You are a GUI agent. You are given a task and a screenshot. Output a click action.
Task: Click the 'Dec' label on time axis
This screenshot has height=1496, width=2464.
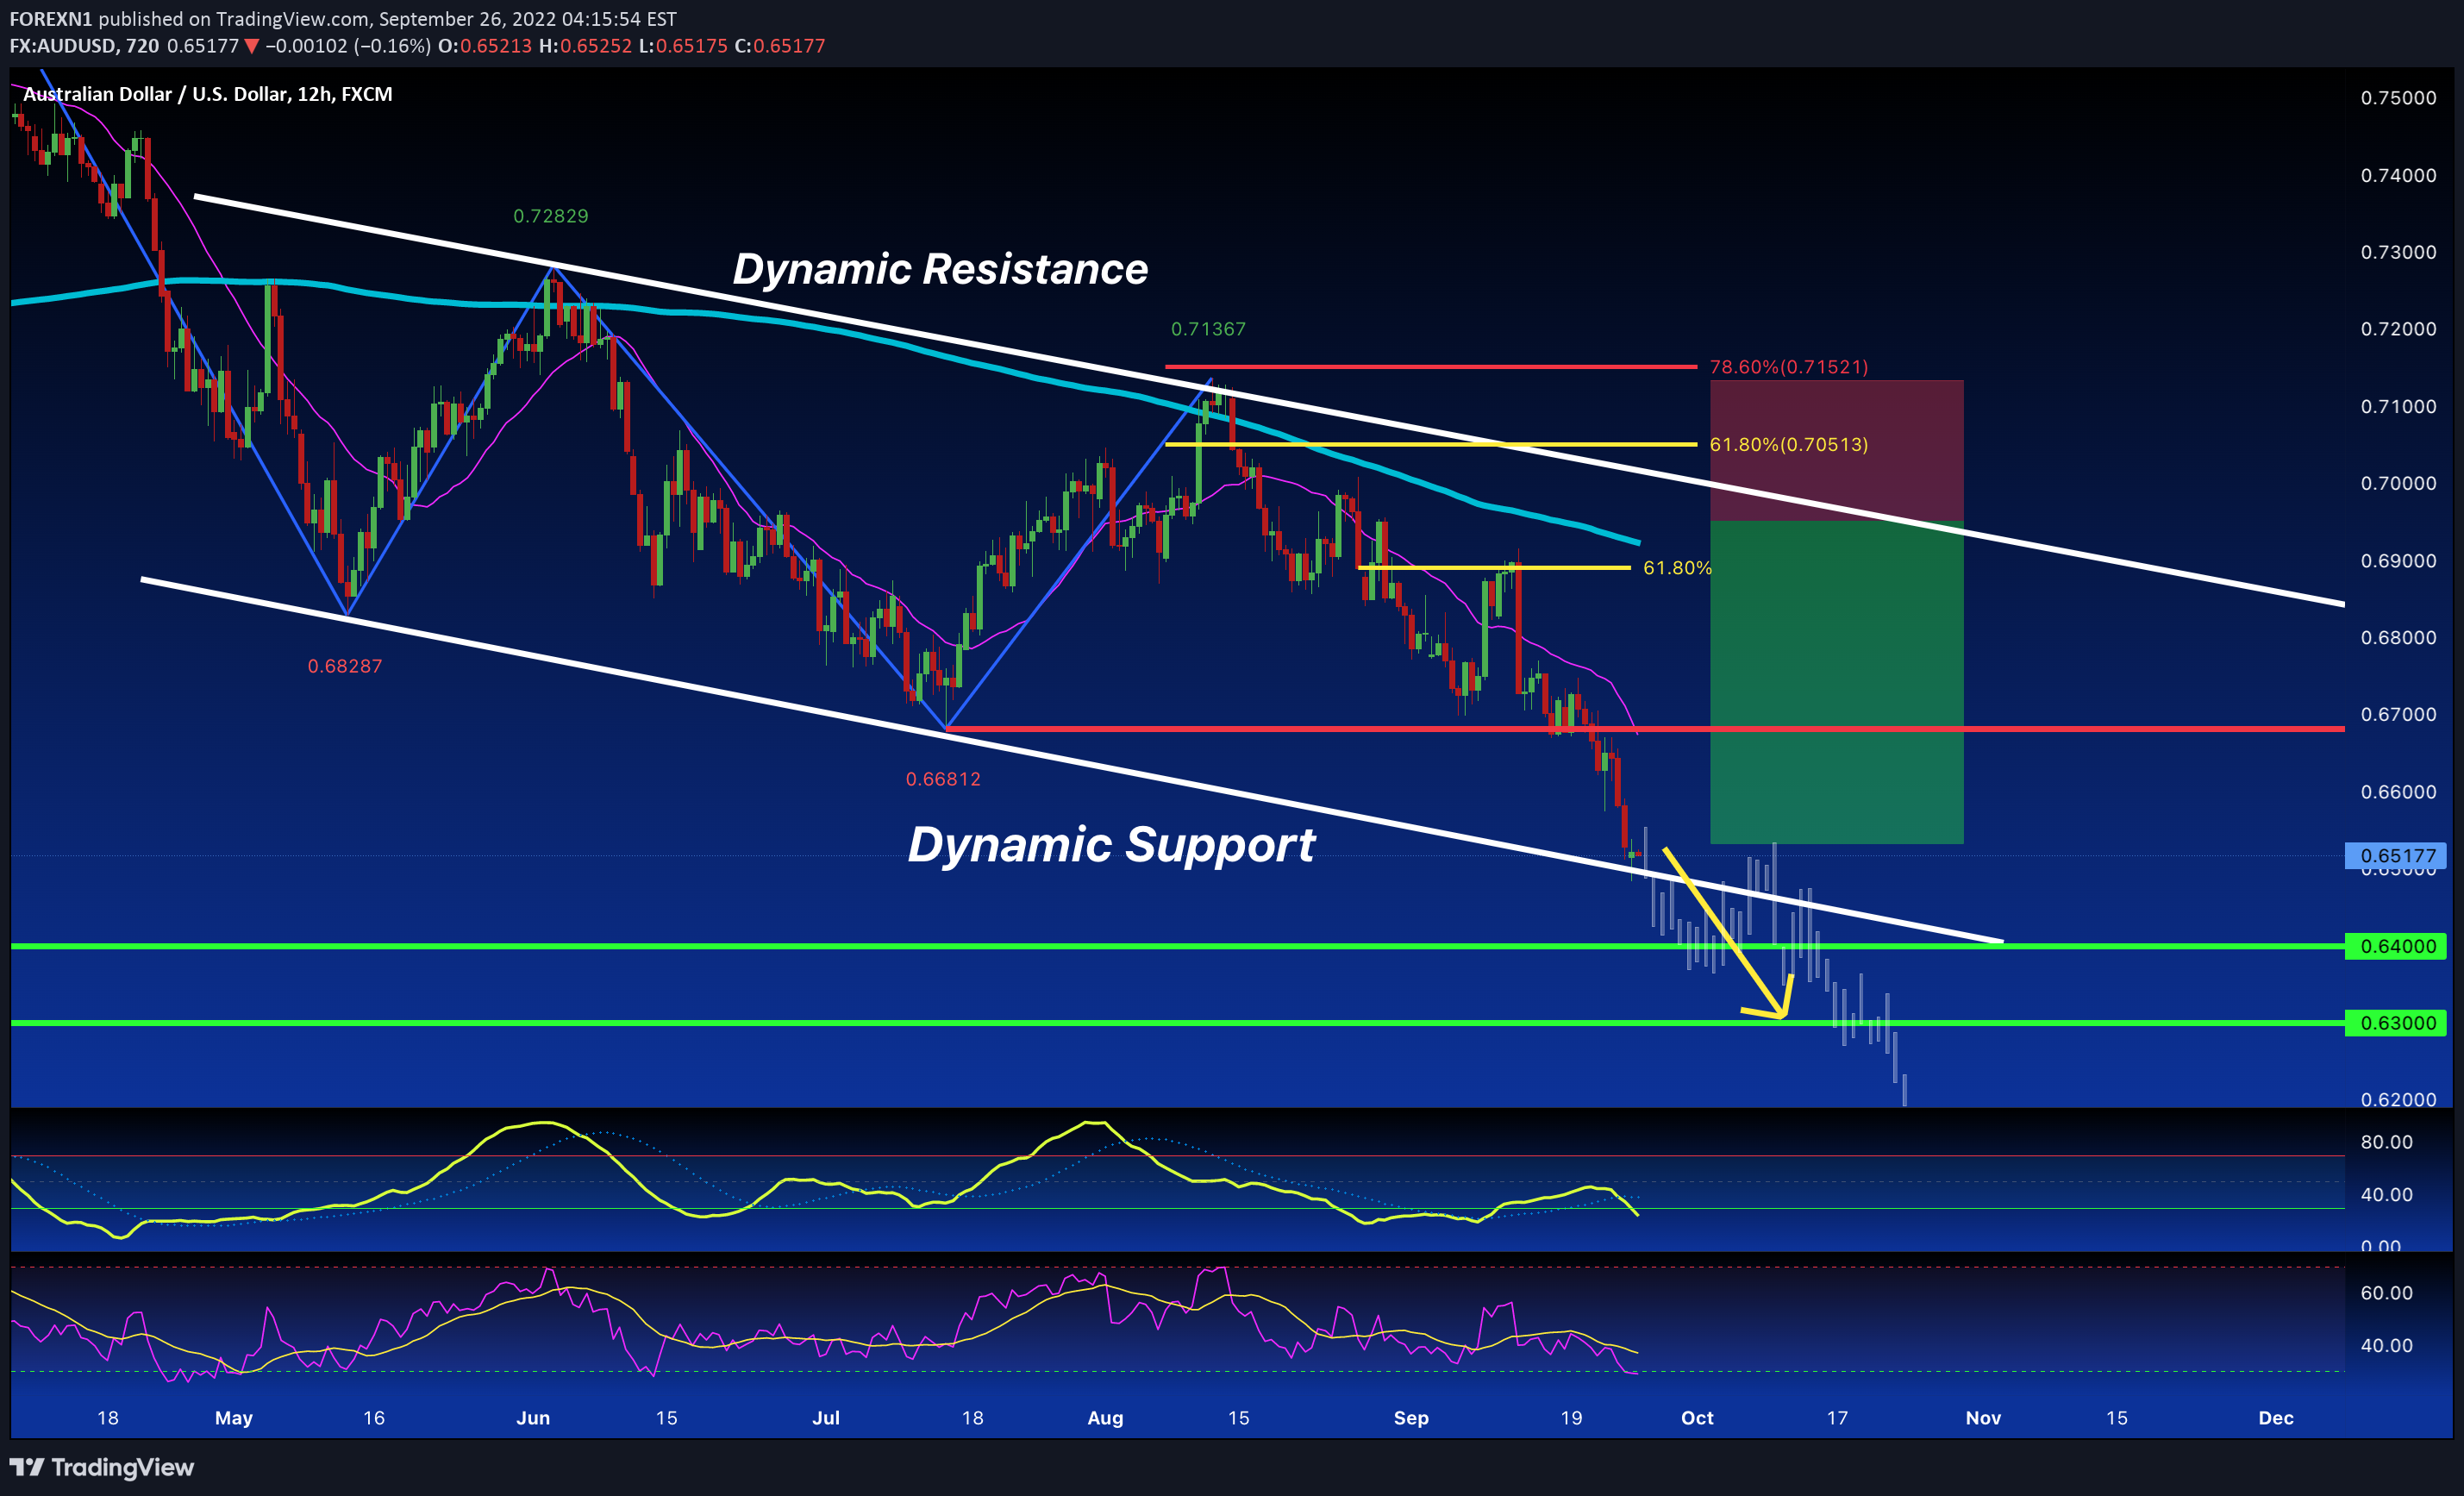[x=2276, y=1418]
